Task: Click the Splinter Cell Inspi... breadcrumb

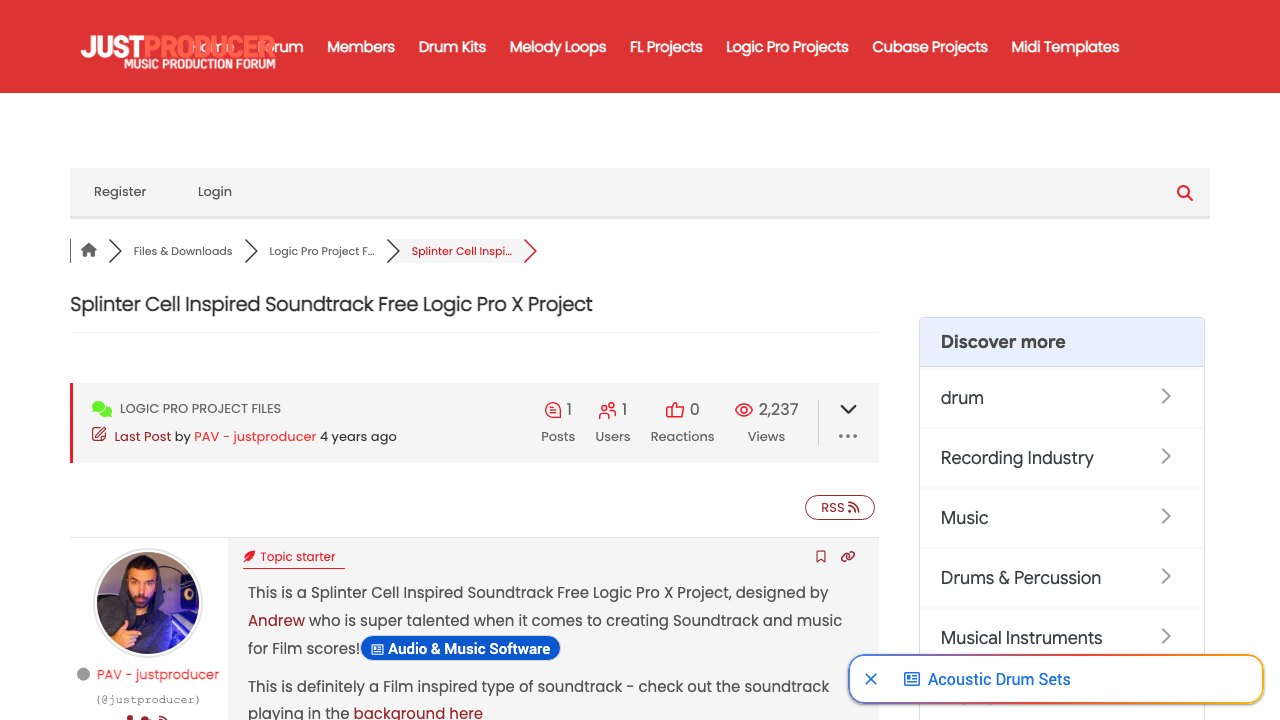Action: coord(462,251)
